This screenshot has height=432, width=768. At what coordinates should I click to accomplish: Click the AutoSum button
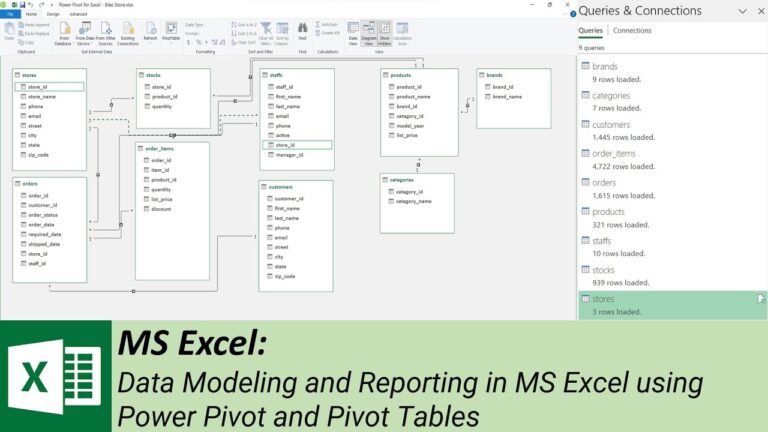click(x=327, y=24)
